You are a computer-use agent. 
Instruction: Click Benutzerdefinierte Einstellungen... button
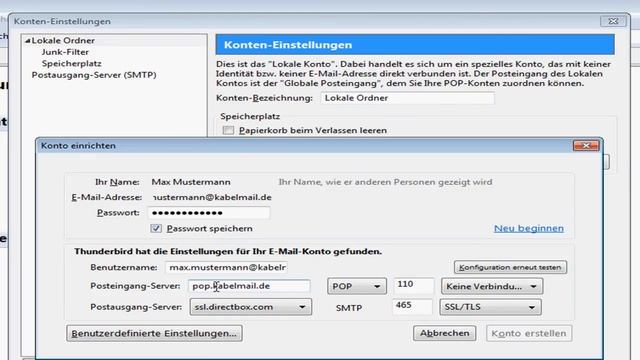pyautogui.click(x=154, y=333)
